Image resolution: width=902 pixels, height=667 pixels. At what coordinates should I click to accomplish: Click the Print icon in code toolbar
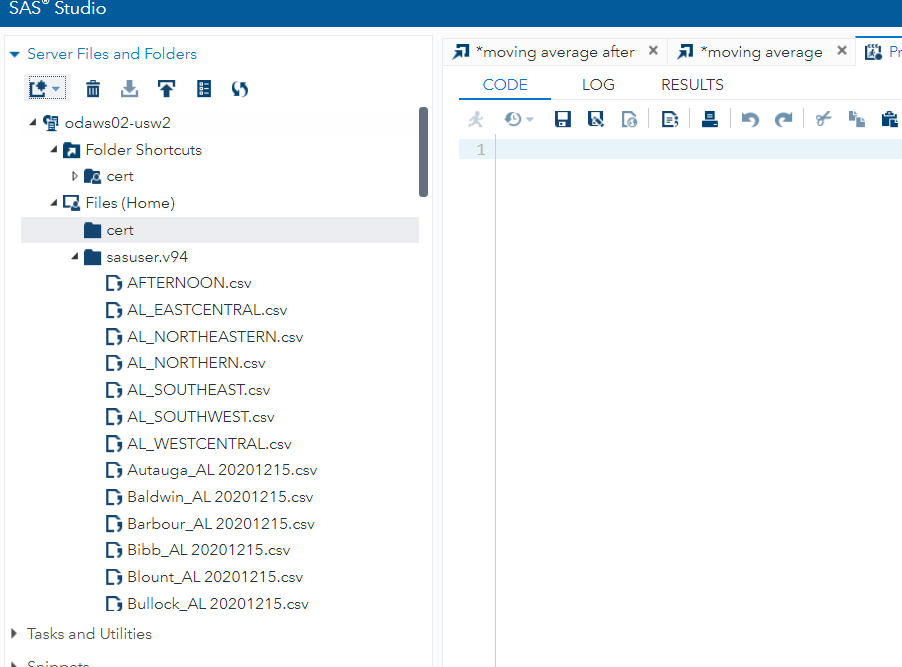[710, 119]
